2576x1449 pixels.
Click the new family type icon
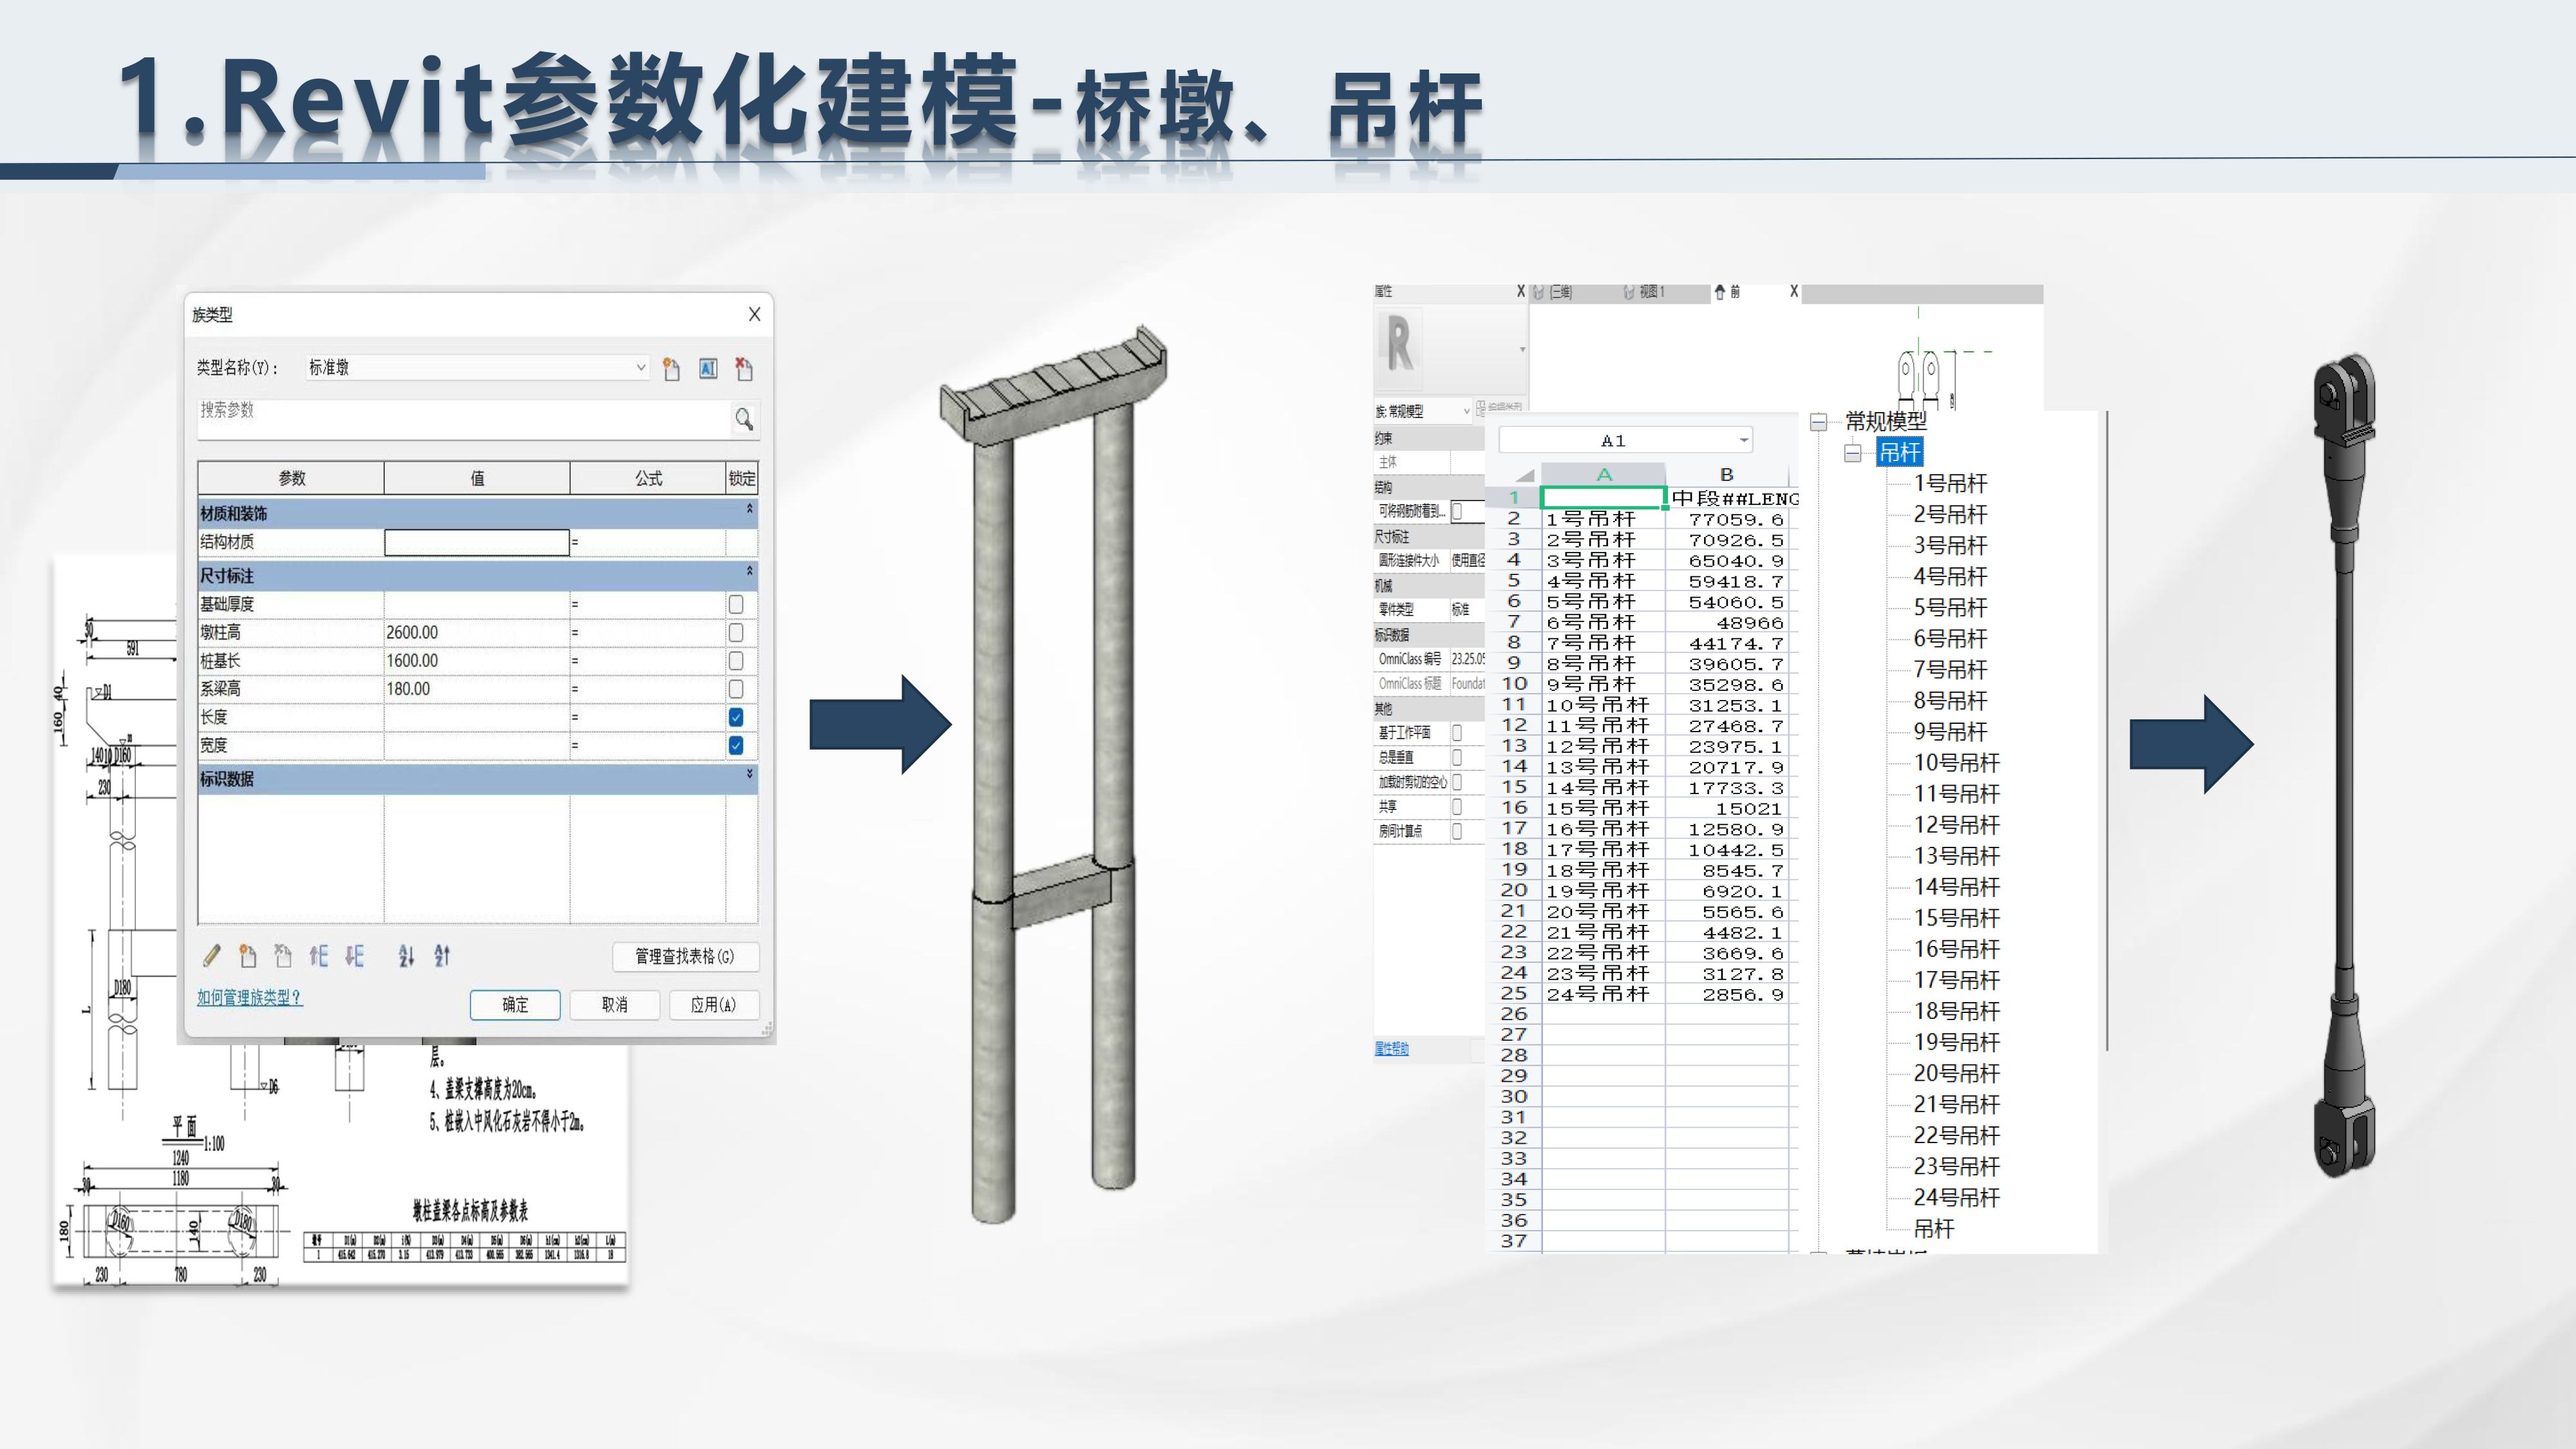pos(671,369)
